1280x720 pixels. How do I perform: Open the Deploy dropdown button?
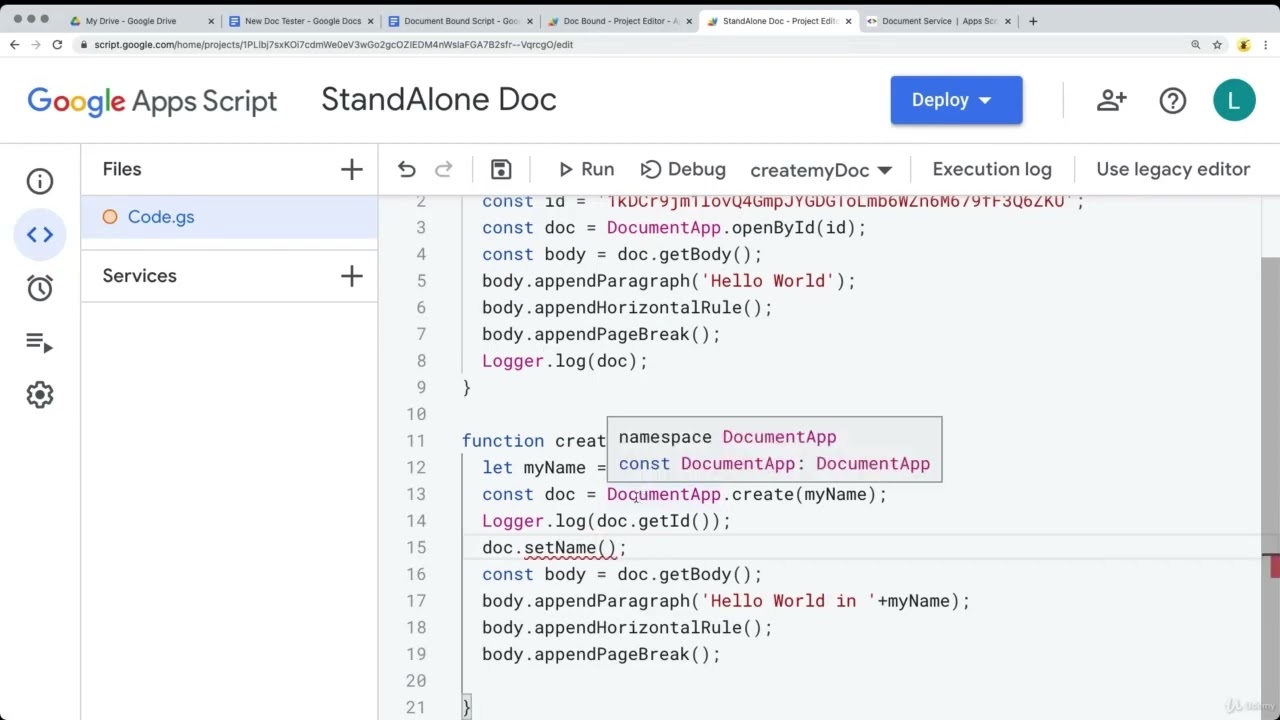pyautogui.click(x=956, y=100)
